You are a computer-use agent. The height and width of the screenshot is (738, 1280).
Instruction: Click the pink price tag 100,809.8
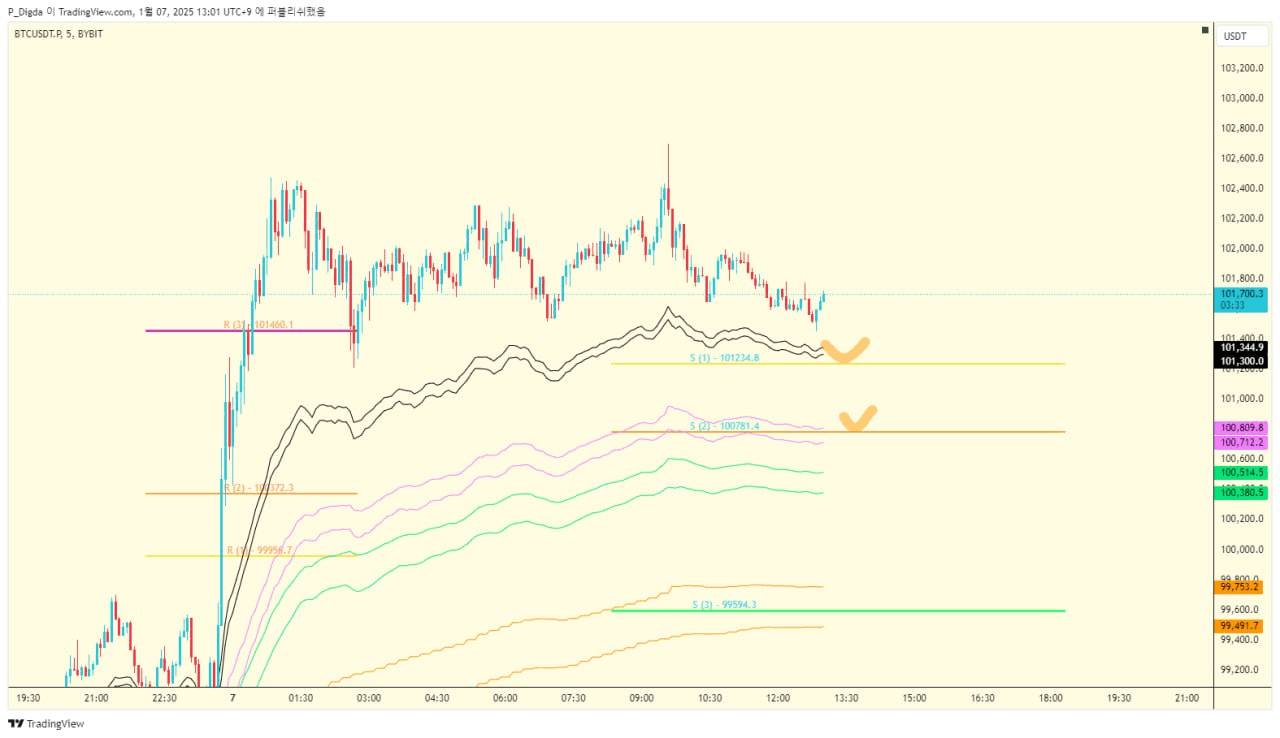point(1241,427)
